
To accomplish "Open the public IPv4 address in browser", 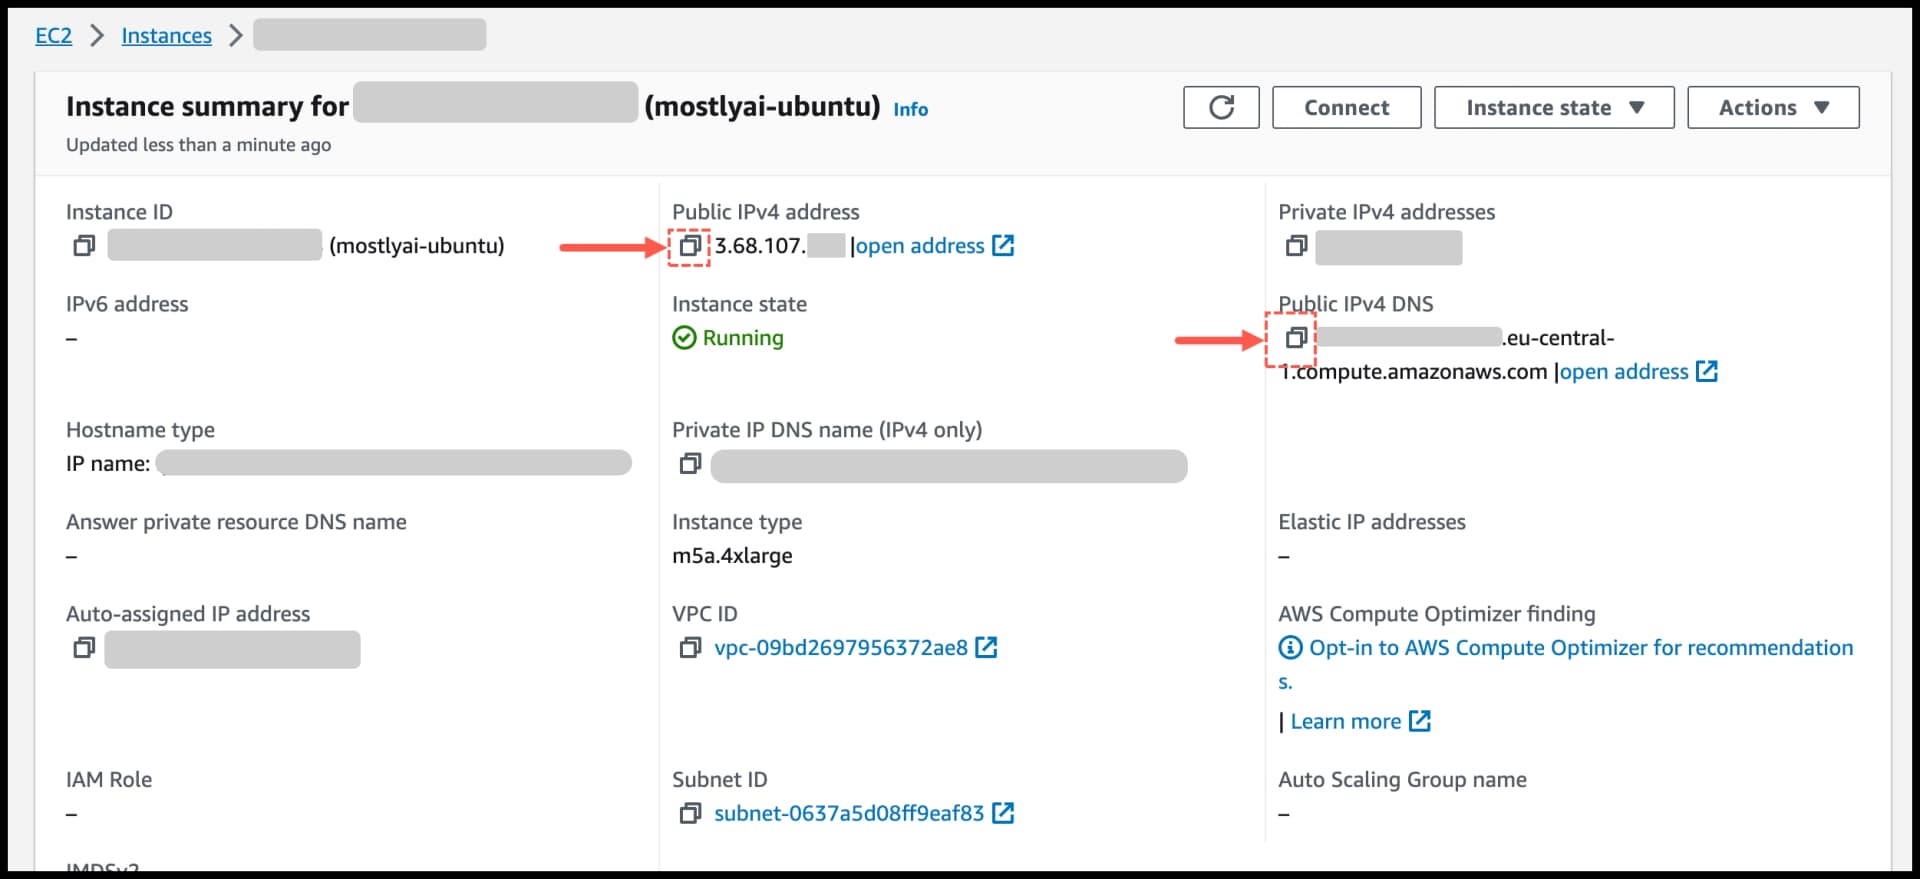I will click(922, 246).
